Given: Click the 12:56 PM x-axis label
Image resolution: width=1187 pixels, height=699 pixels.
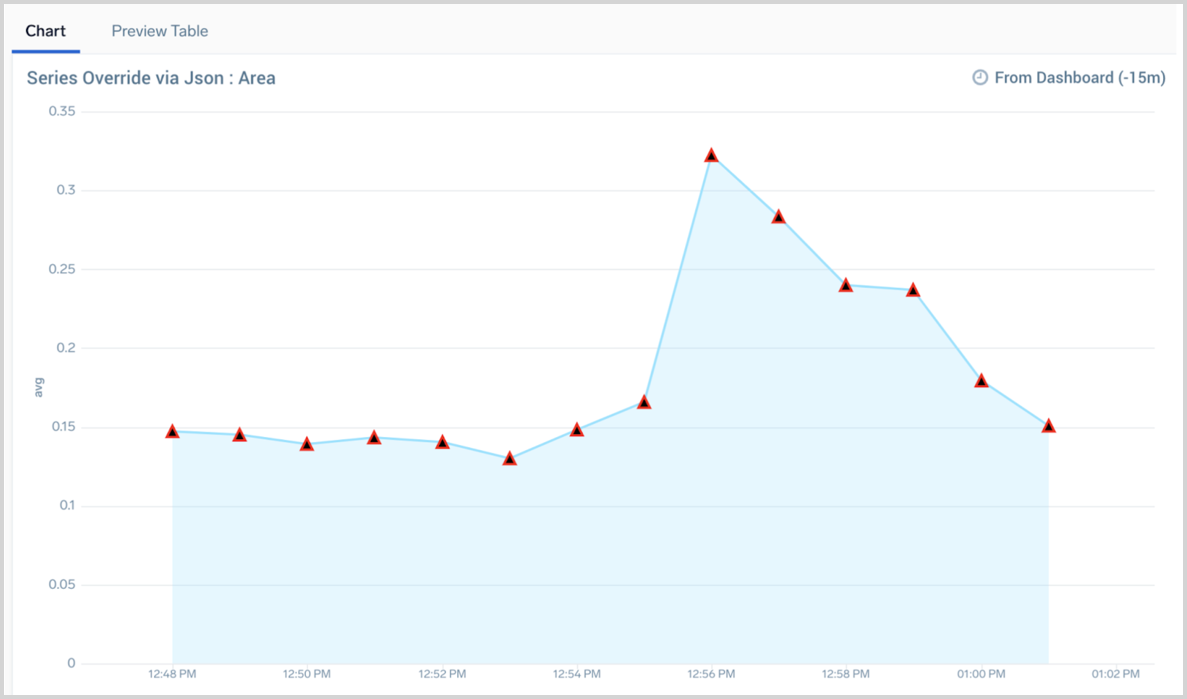Looking at the screenshot, I should point(711,674).
